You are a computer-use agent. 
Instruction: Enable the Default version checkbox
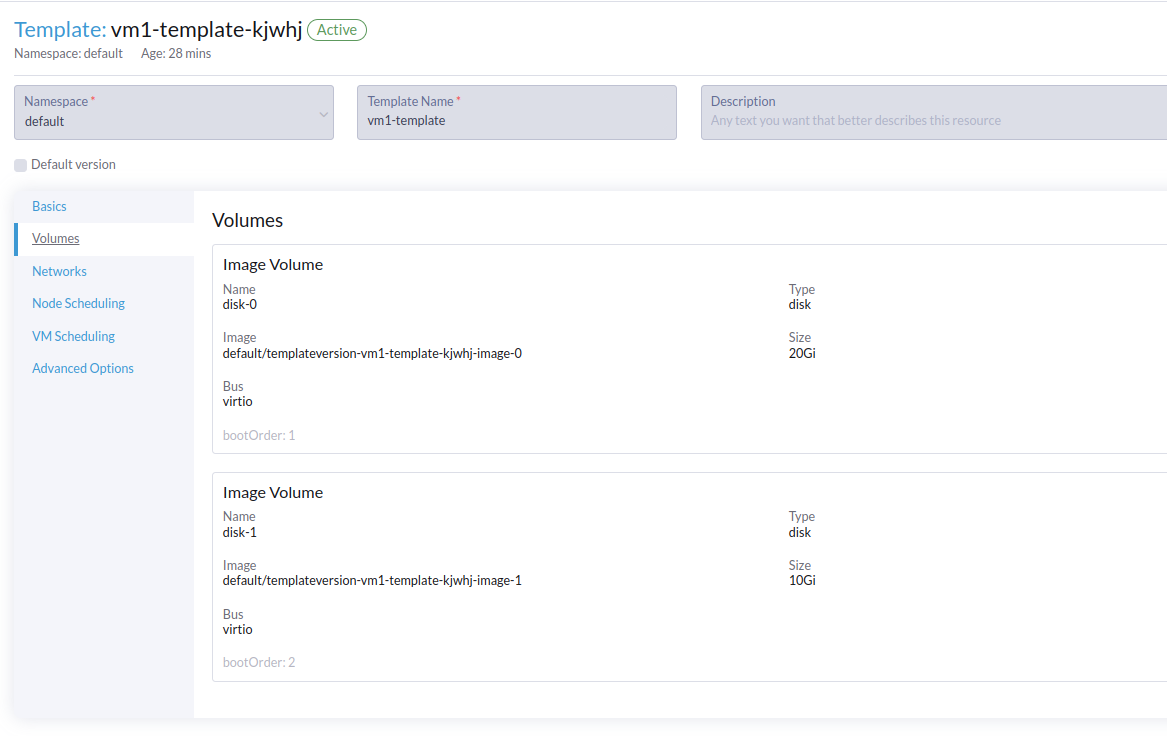[20, 164]
